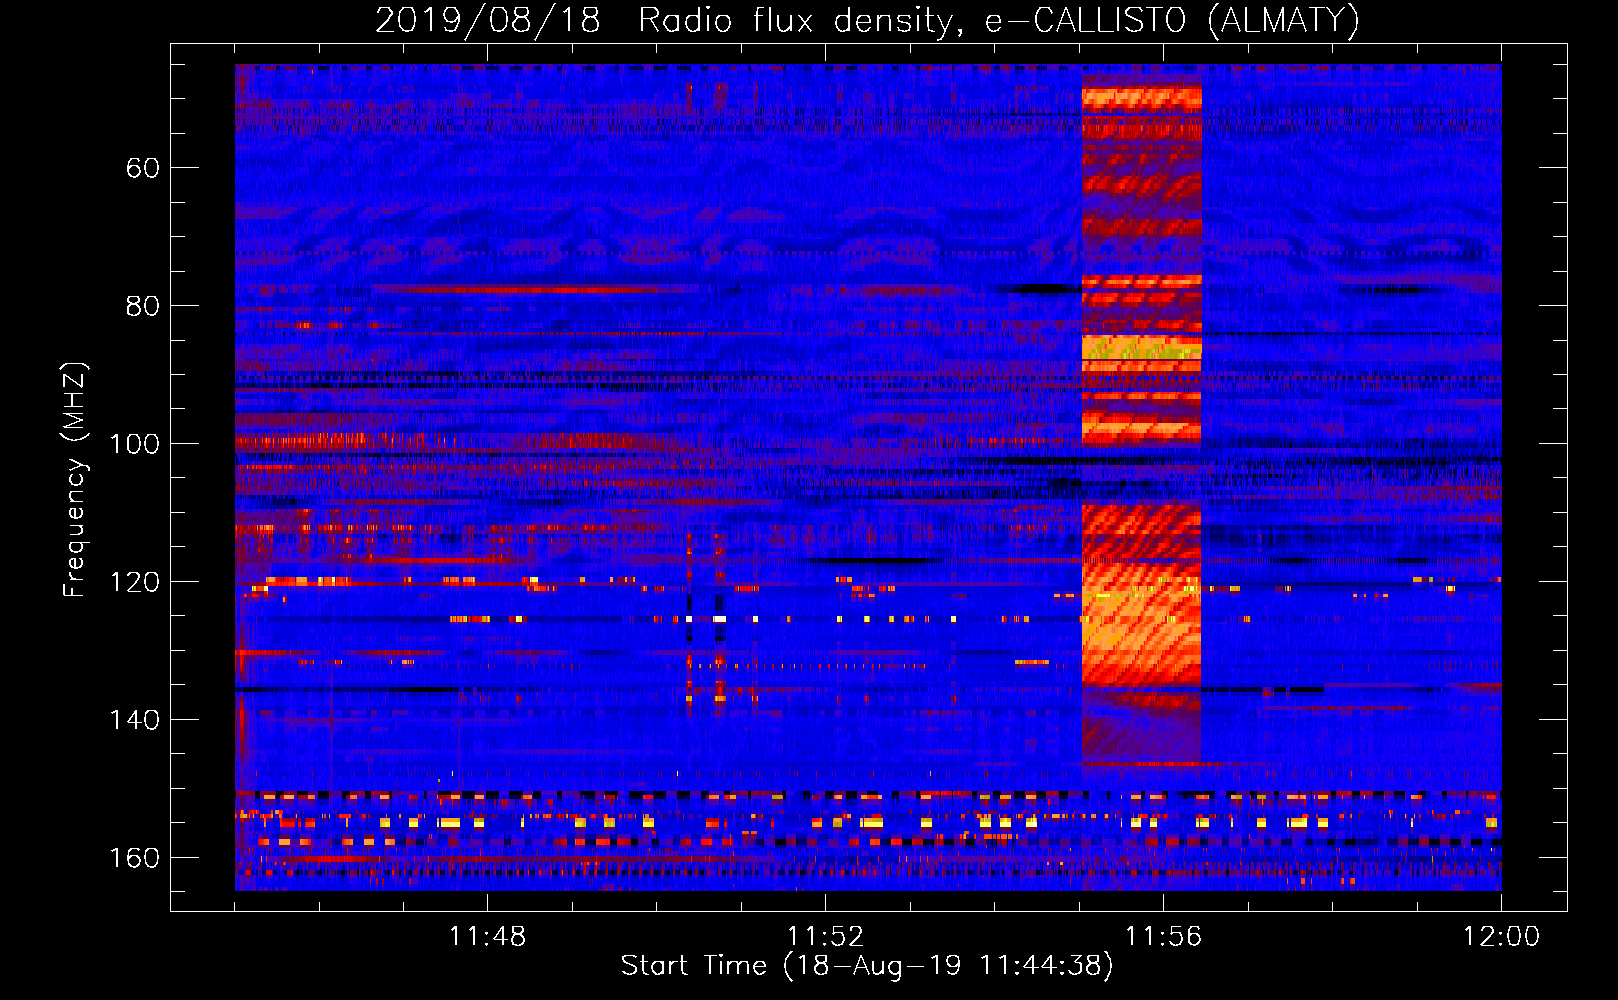The image size is (1618, 1000).
Task: Click the 'Start Time (18-Aug-19 11:44:38)' axis title
Action: (x=867, y=966)
